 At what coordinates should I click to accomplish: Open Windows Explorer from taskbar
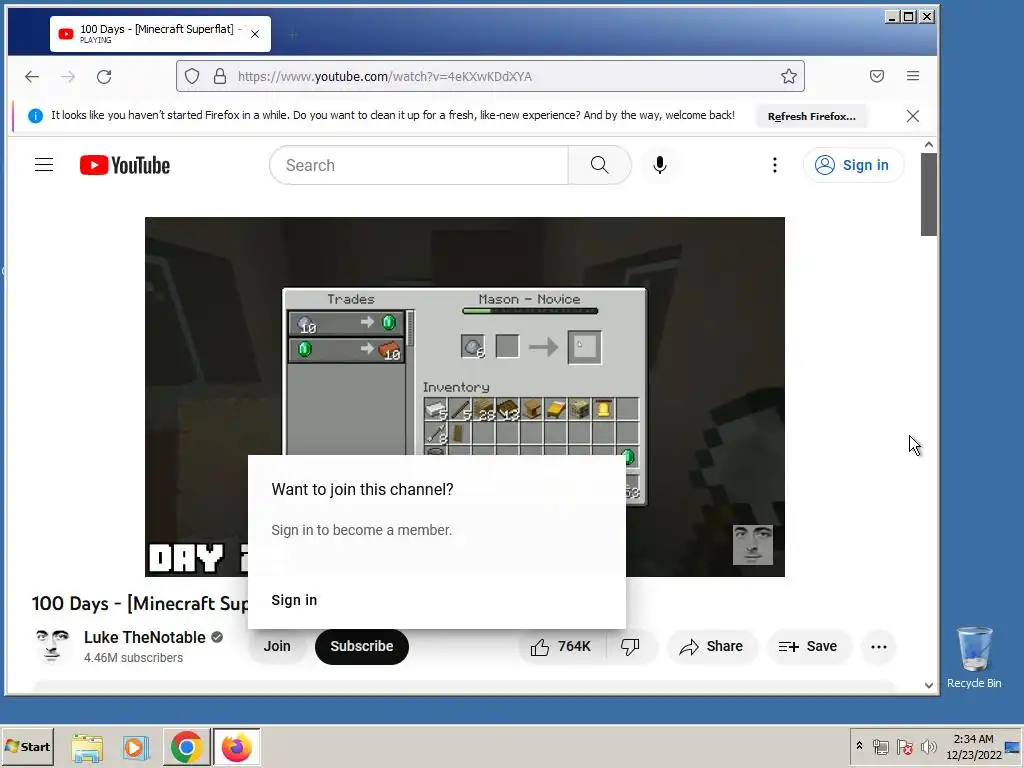87,748
